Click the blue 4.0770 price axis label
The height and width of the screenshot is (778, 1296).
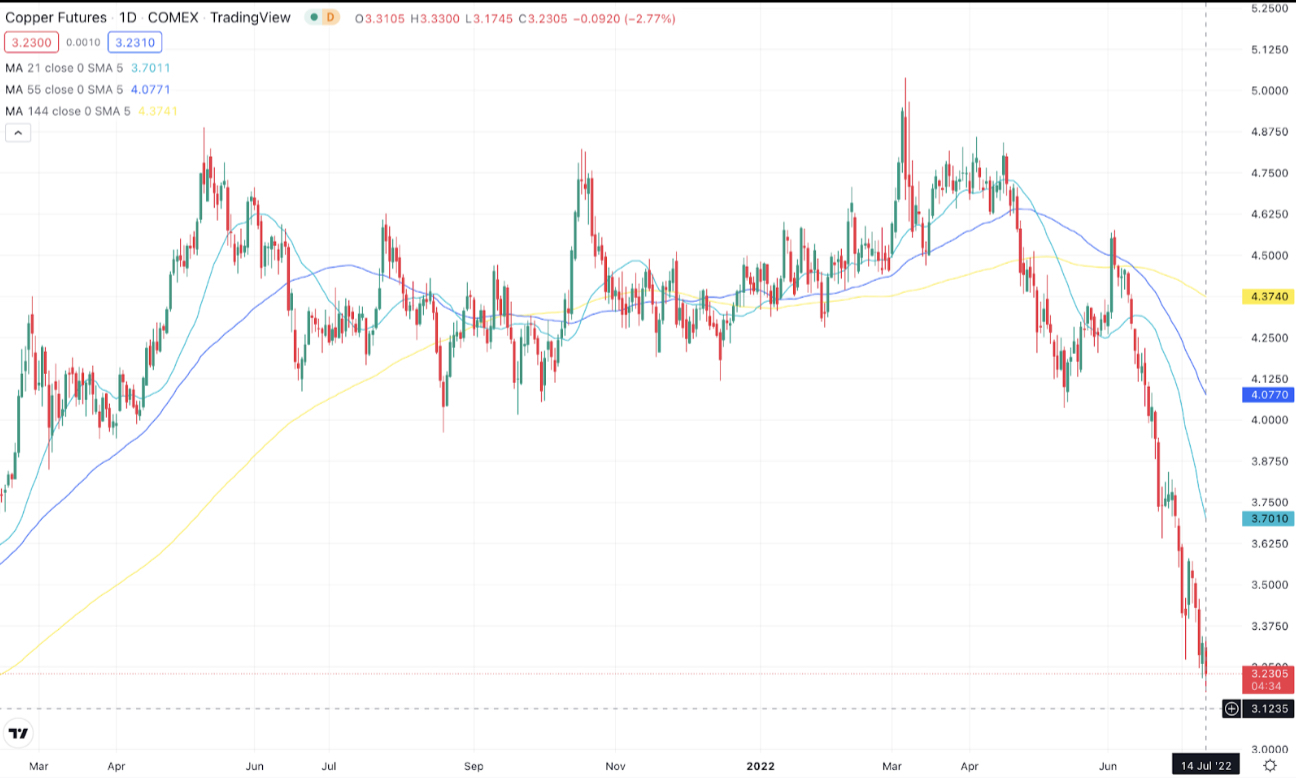1267,395
